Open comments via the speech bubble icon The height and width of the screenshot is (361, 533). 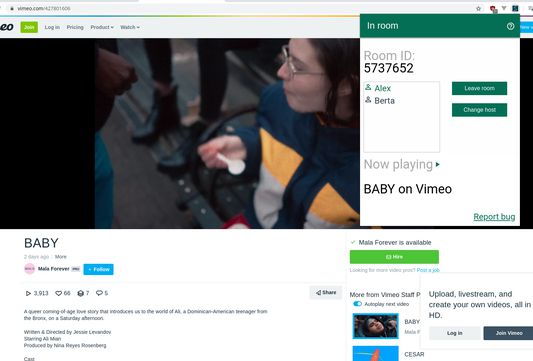tap(99, 293)
